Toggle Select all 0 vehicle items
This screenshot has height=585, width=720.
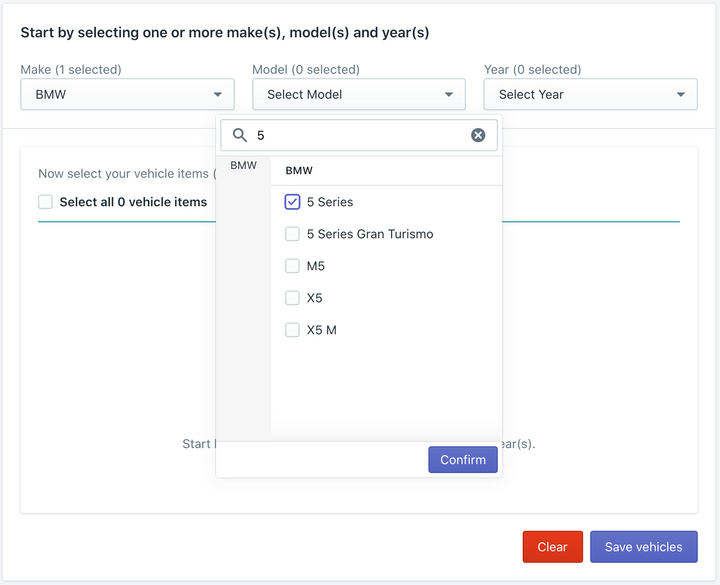tap(45, 202)
